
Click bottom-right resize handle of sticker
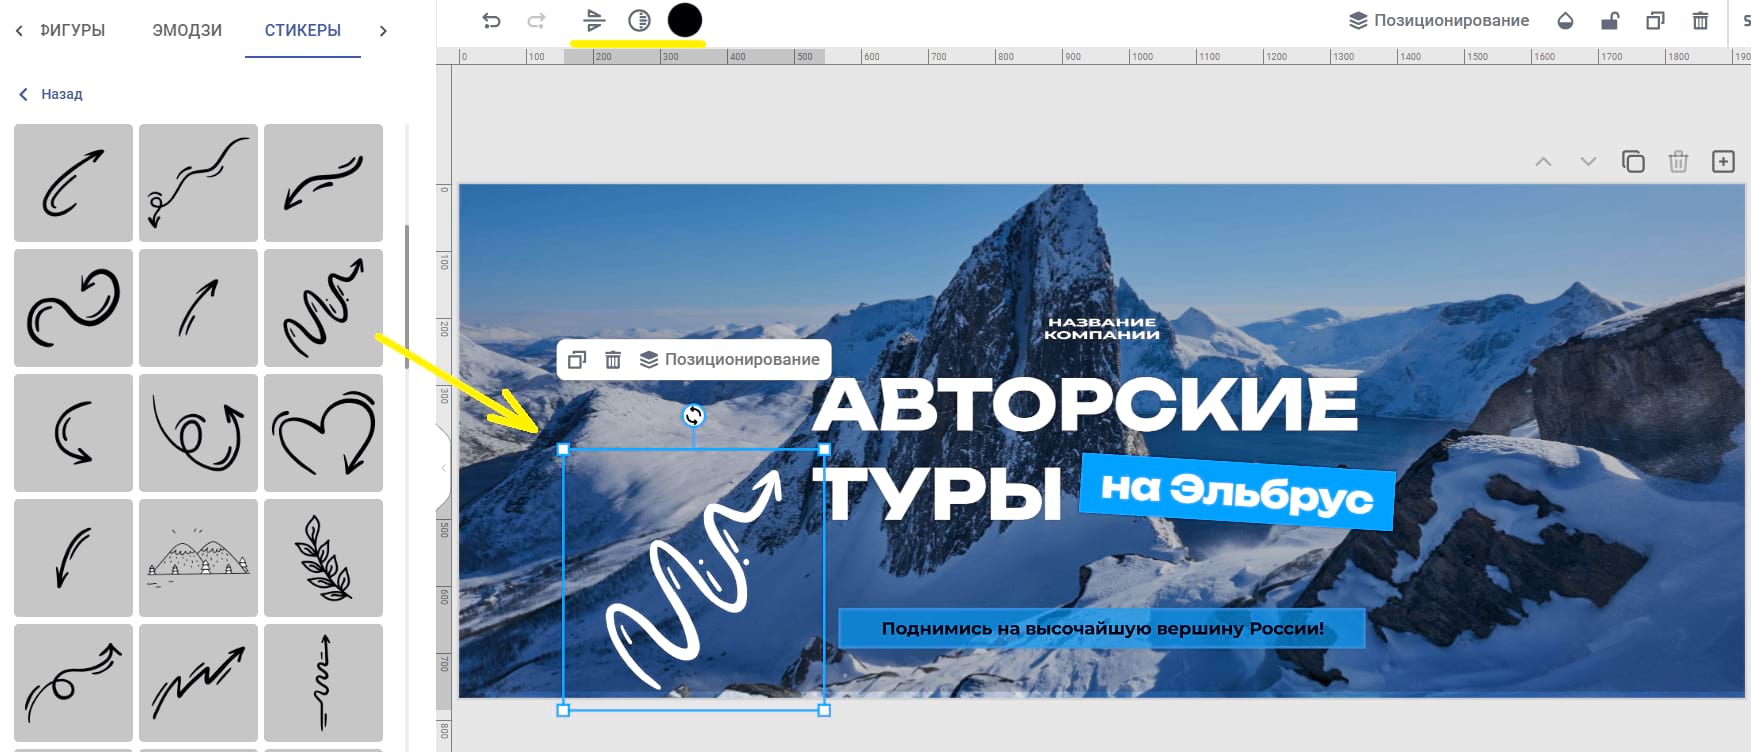coord(824,710)
